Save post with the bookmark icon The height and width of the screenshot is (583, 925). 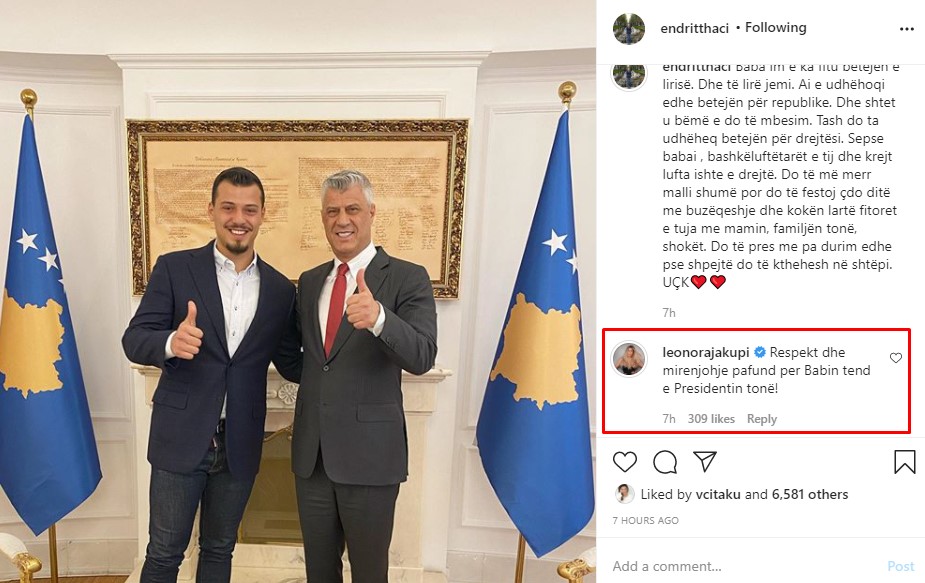click(904, 462)
